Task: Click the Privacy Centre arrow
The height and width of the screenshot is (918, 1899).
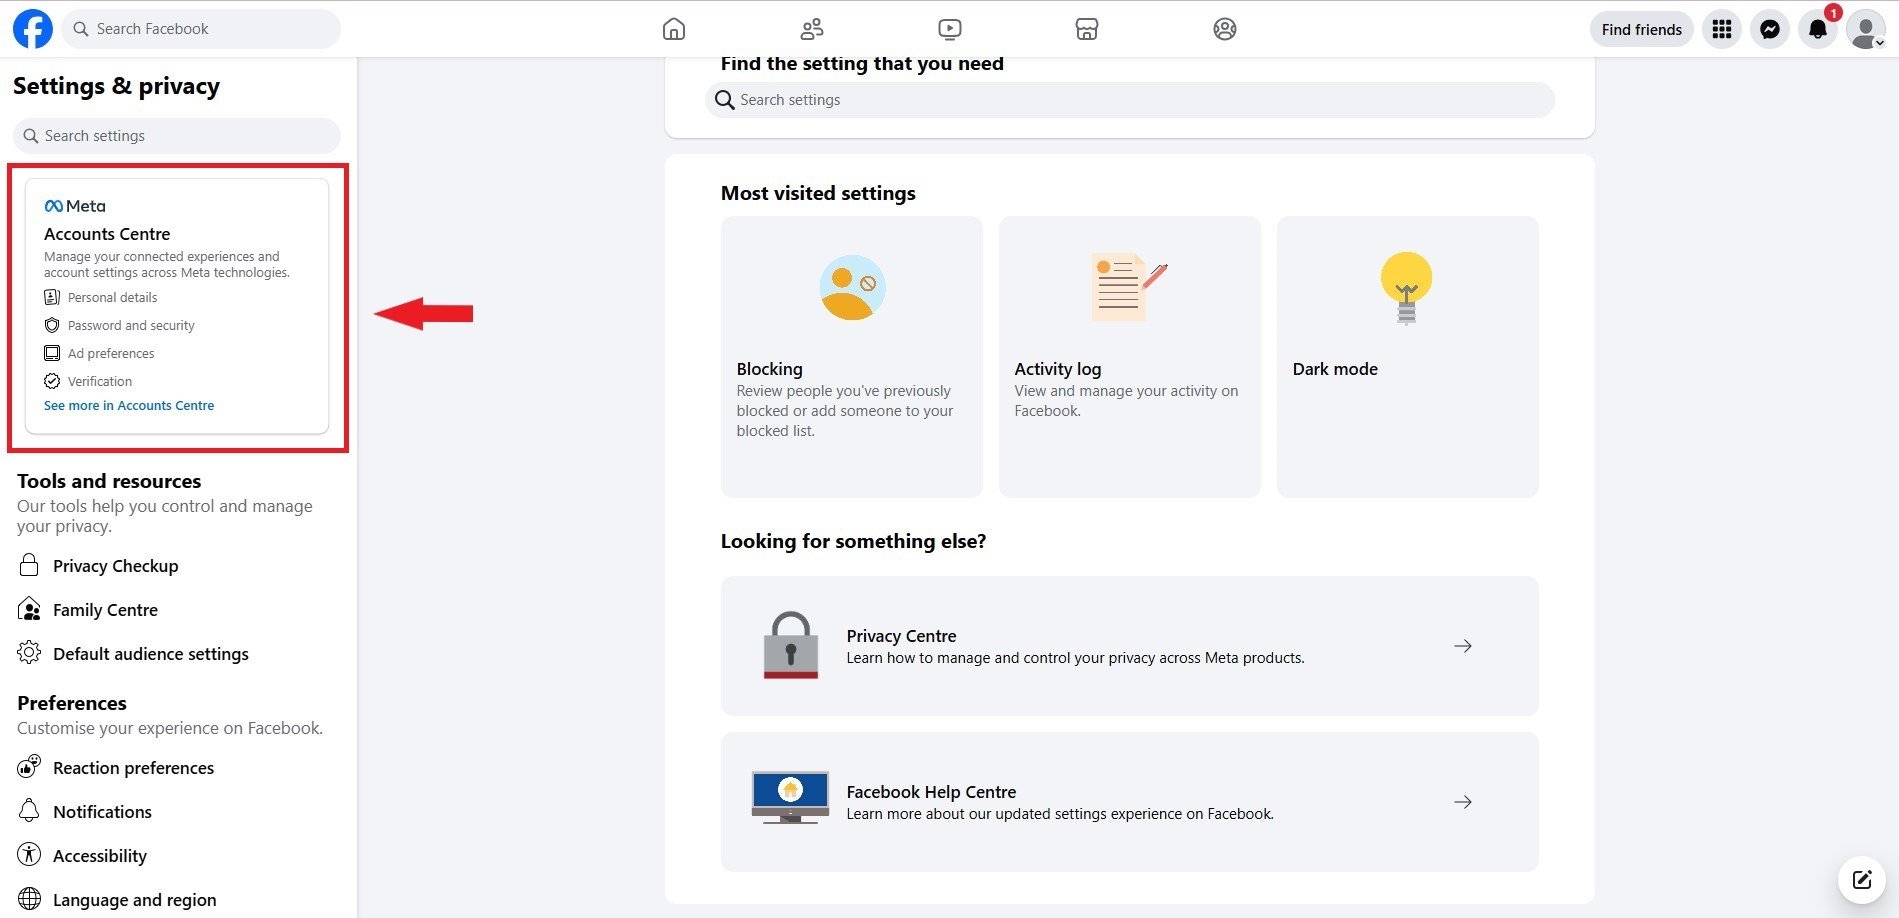Action: click(x=1463, y=646)
